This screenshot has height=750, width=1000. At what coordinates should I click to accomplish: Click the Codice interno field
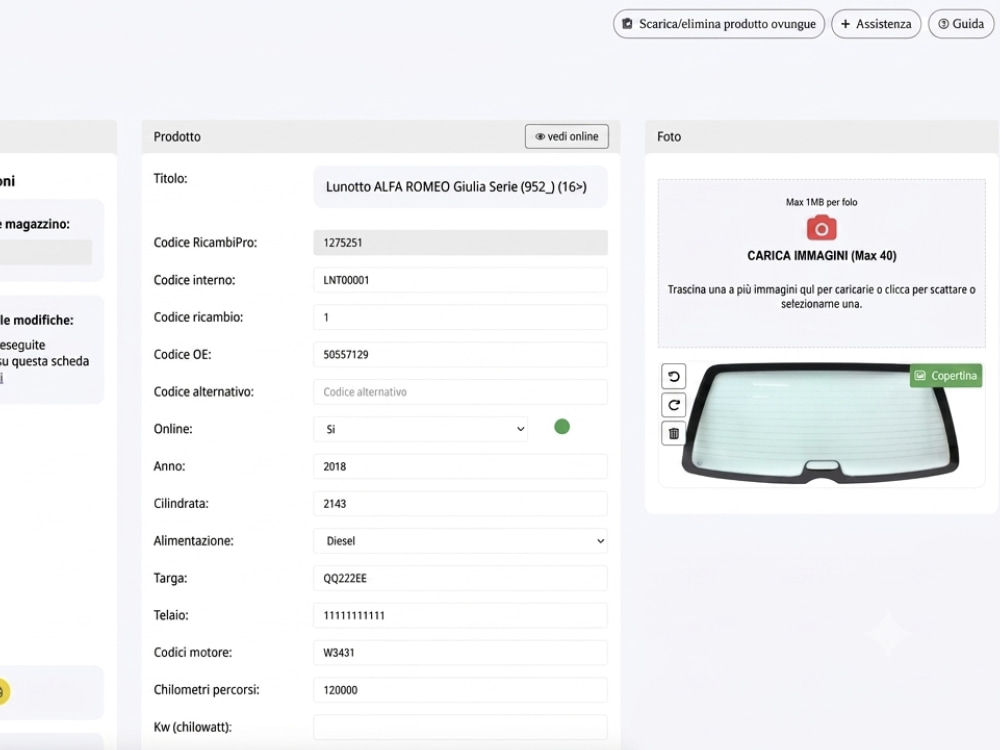460,280
